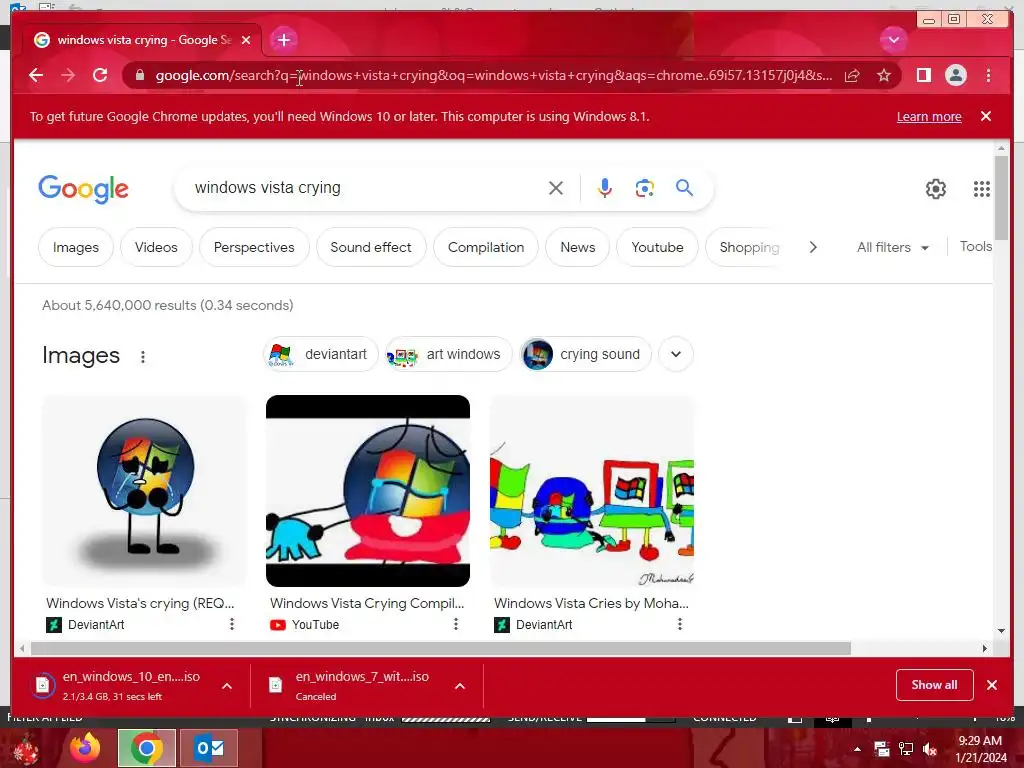Image resolution: width=1024 pixels, height=768 pixels.
Task: Clear the search box with the X
Action: click(556, 188)
